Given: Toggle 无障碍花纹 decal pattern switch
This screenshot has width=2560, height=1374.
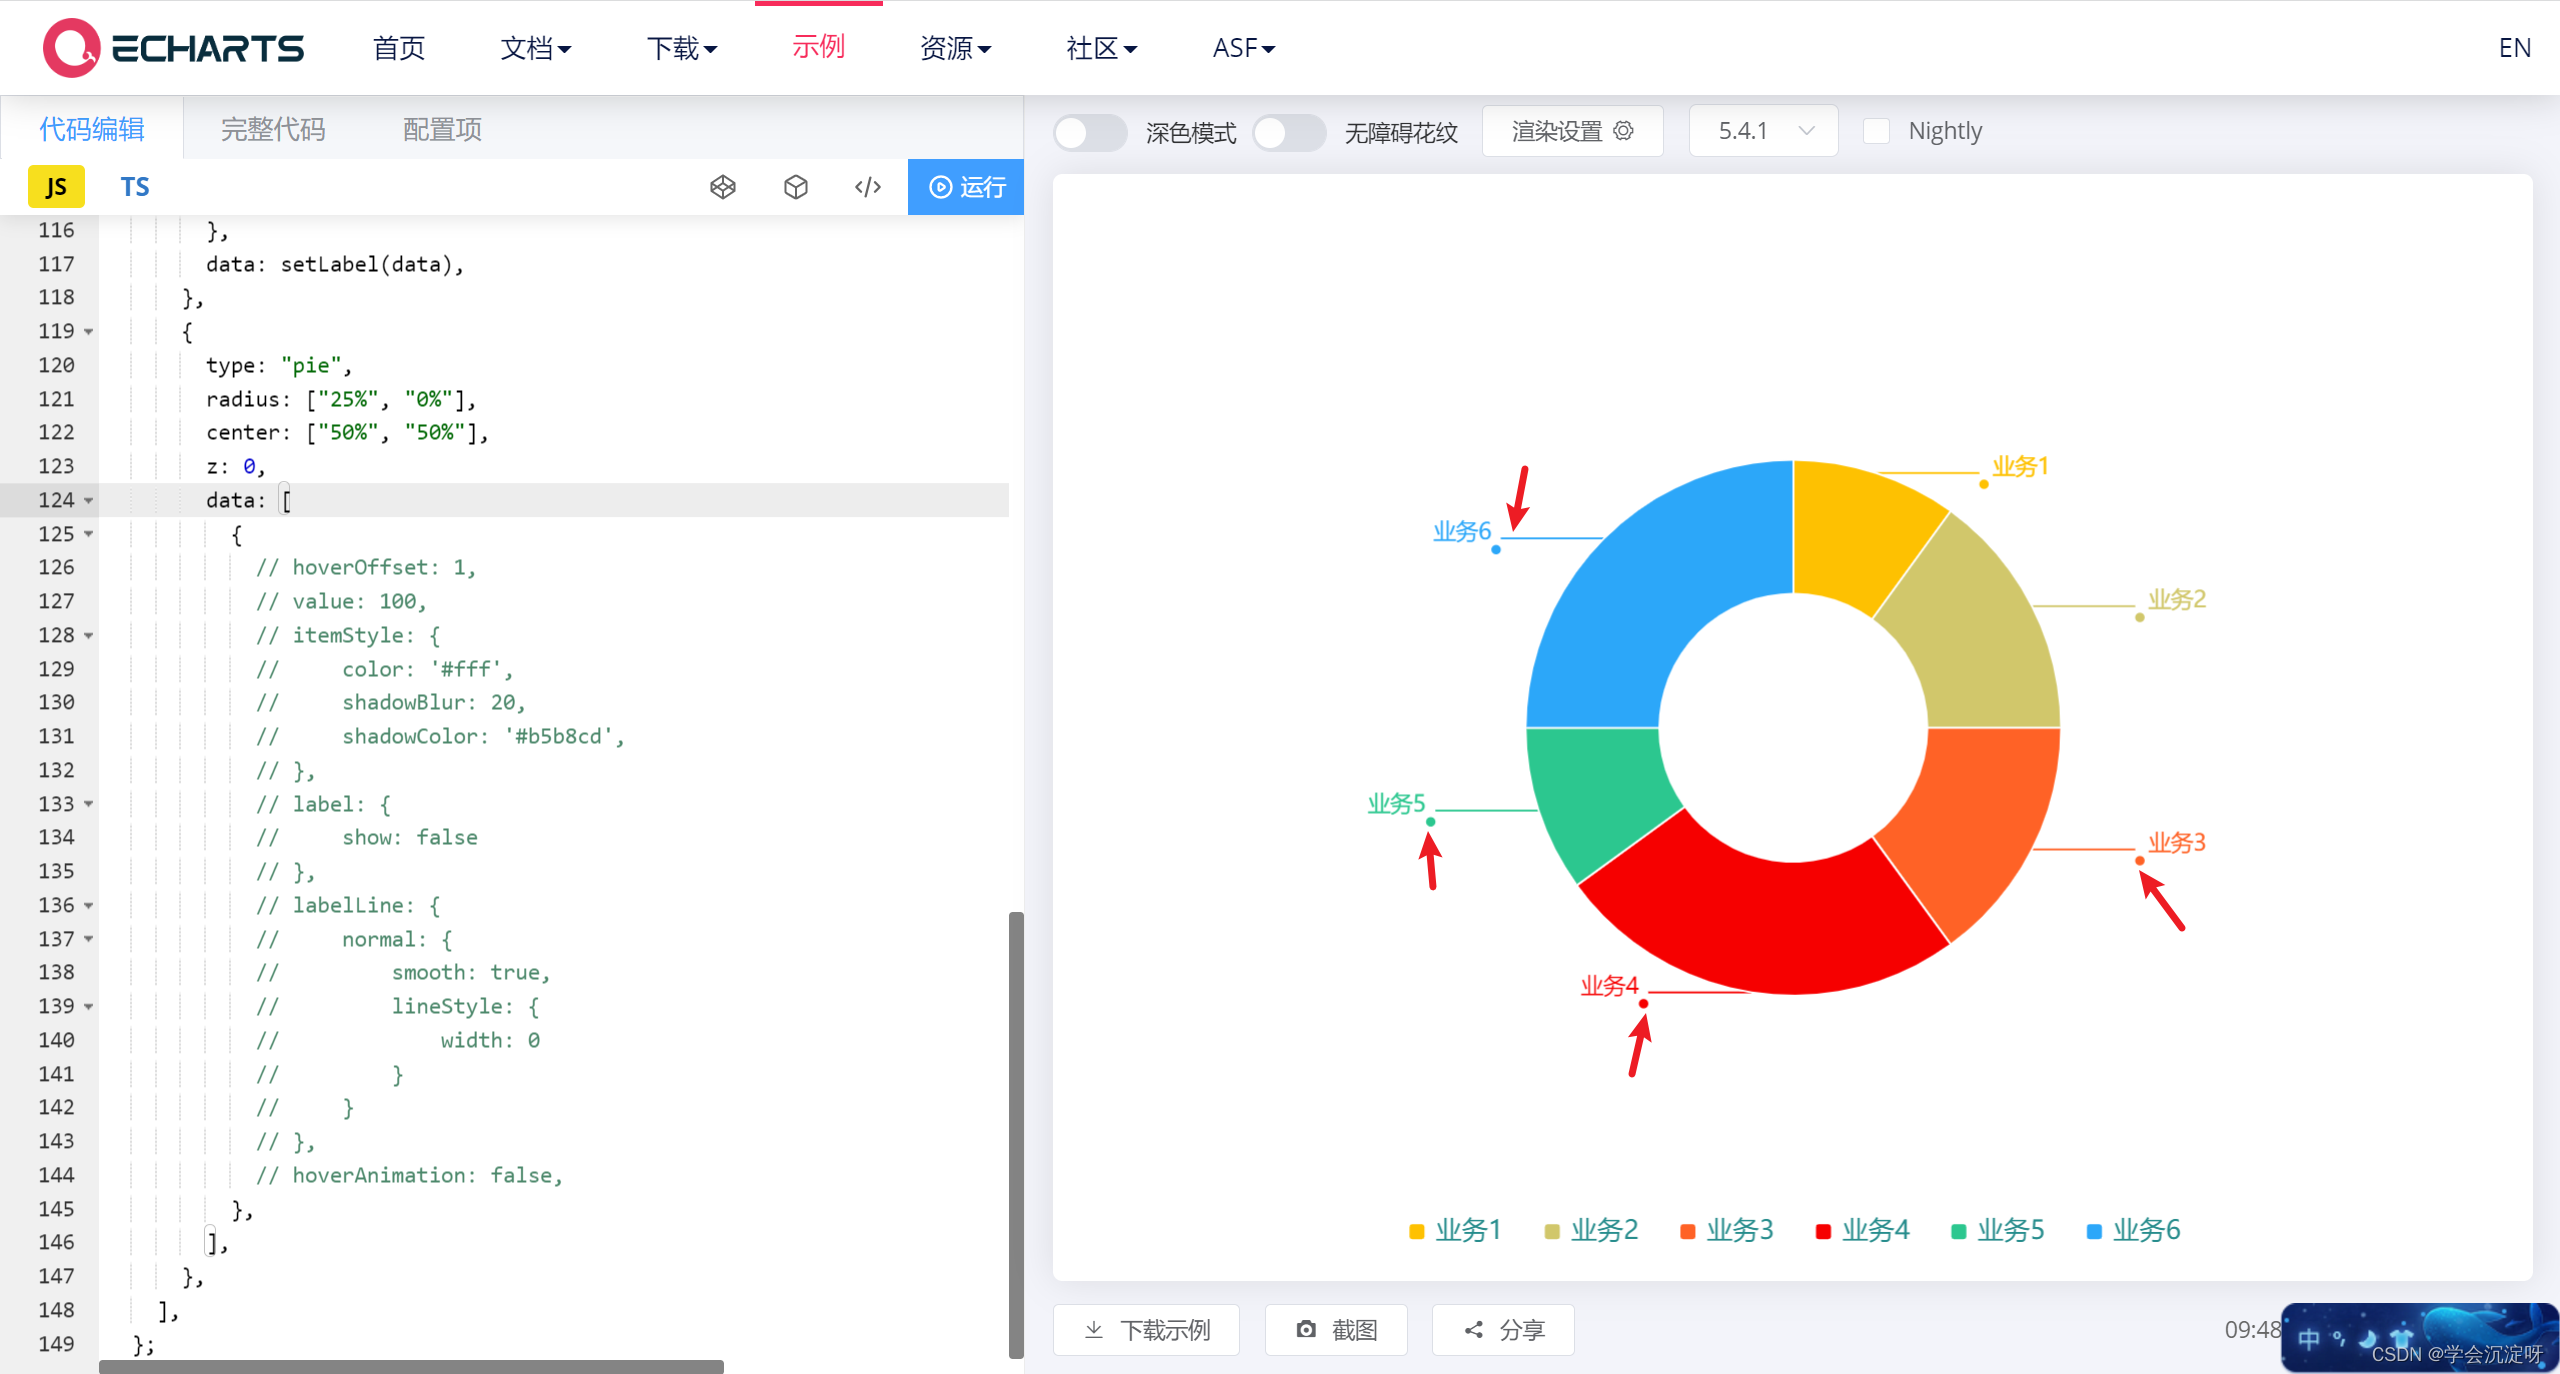Looking at the screenshot, I should pyautogui.click(x=1289, y=132).
